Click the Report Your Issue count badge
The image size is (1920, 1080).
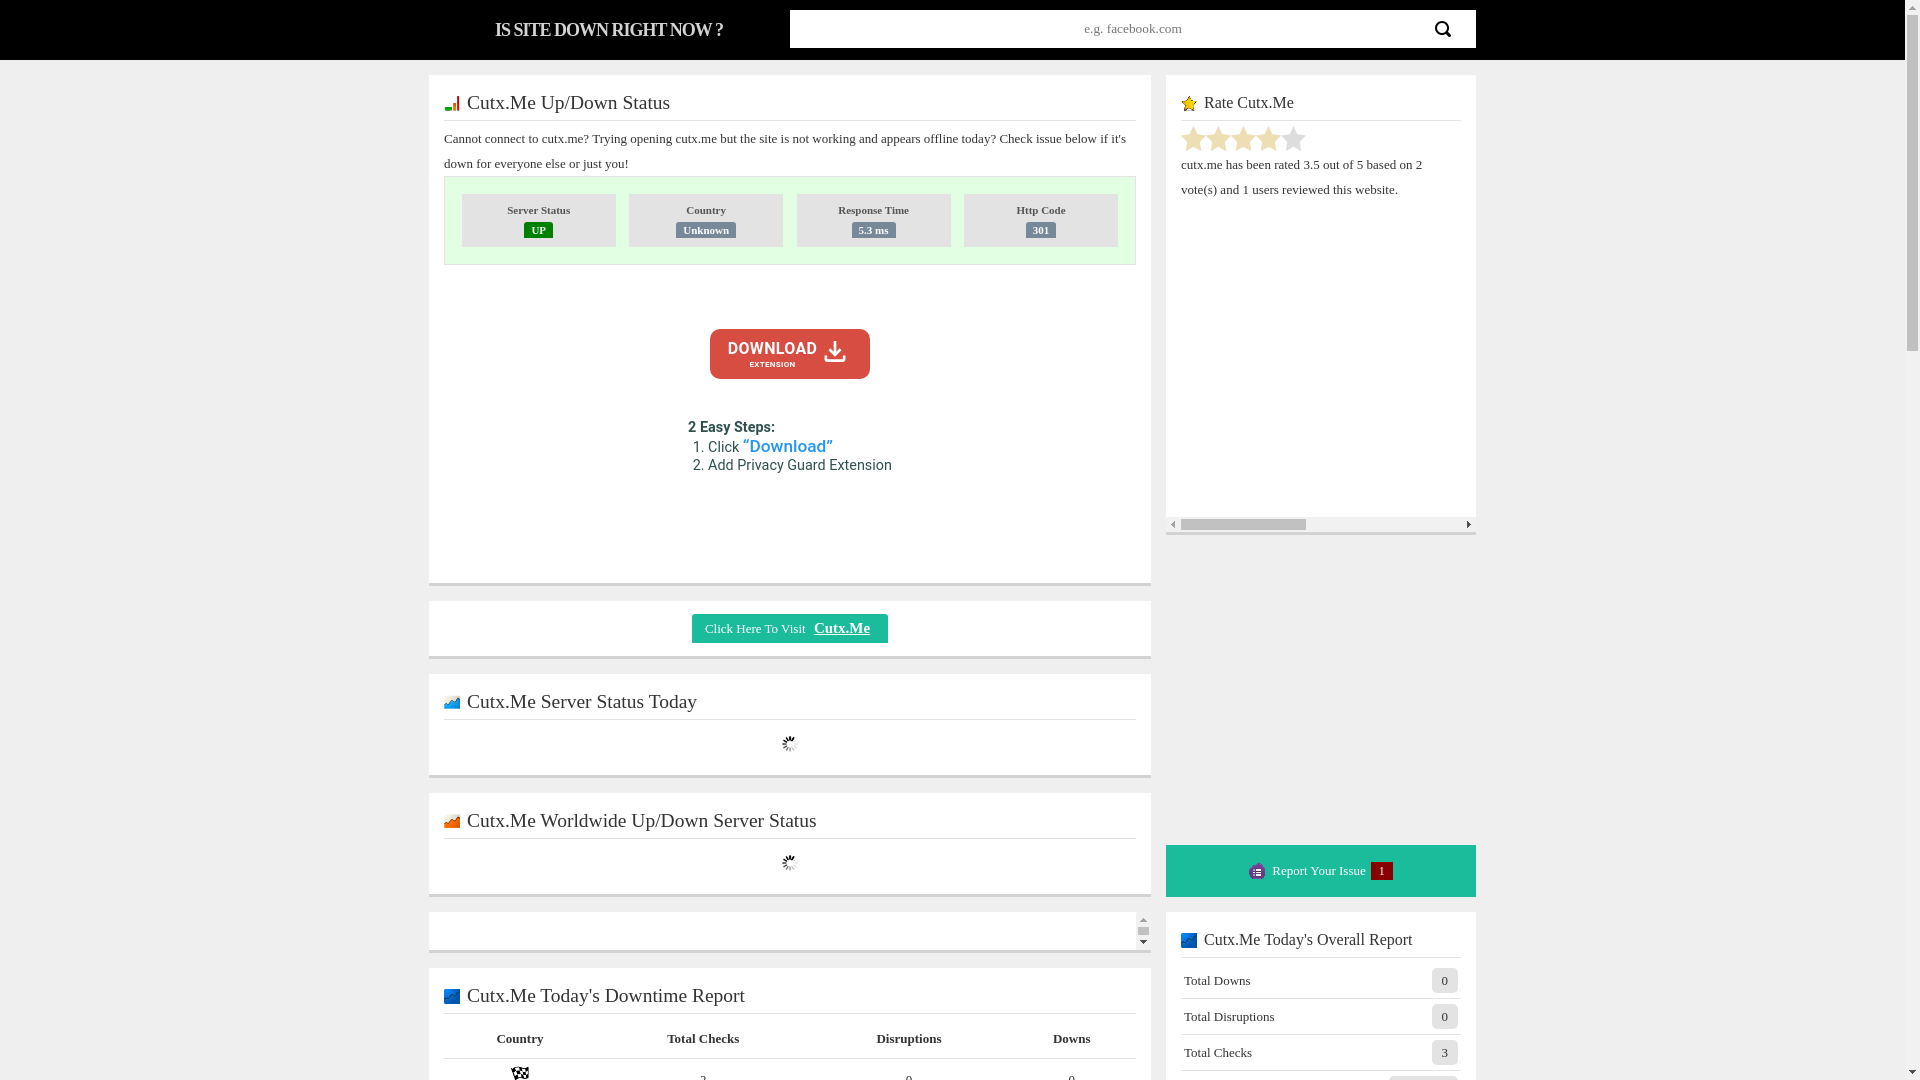1382,871
